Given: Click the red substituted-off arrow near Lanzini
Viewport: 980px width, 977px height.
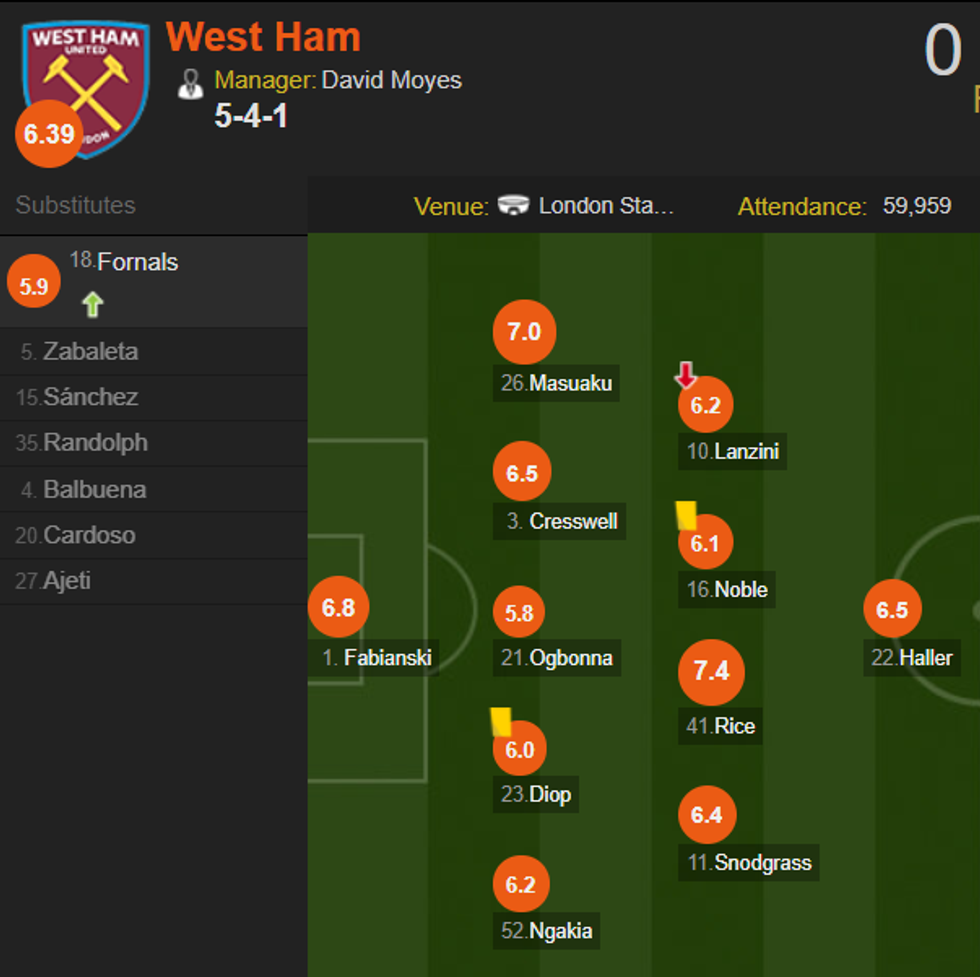Looking at the screenshot, I should [x=685, y=376].
